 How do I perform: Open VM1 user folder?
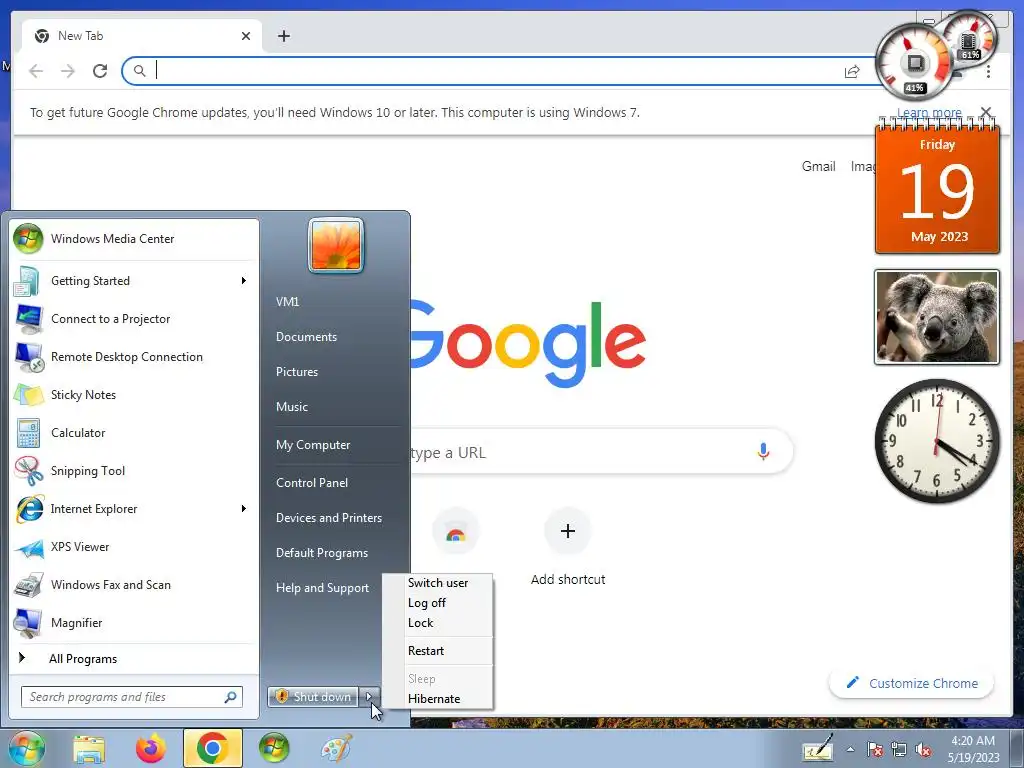tap(287, 302)
